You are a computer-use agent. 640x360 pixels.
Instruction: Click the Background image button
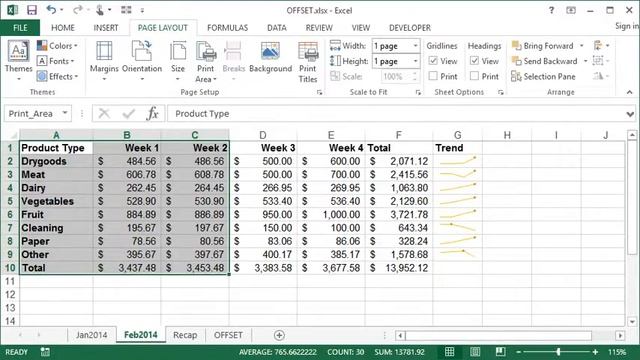[x=270, y=57]
